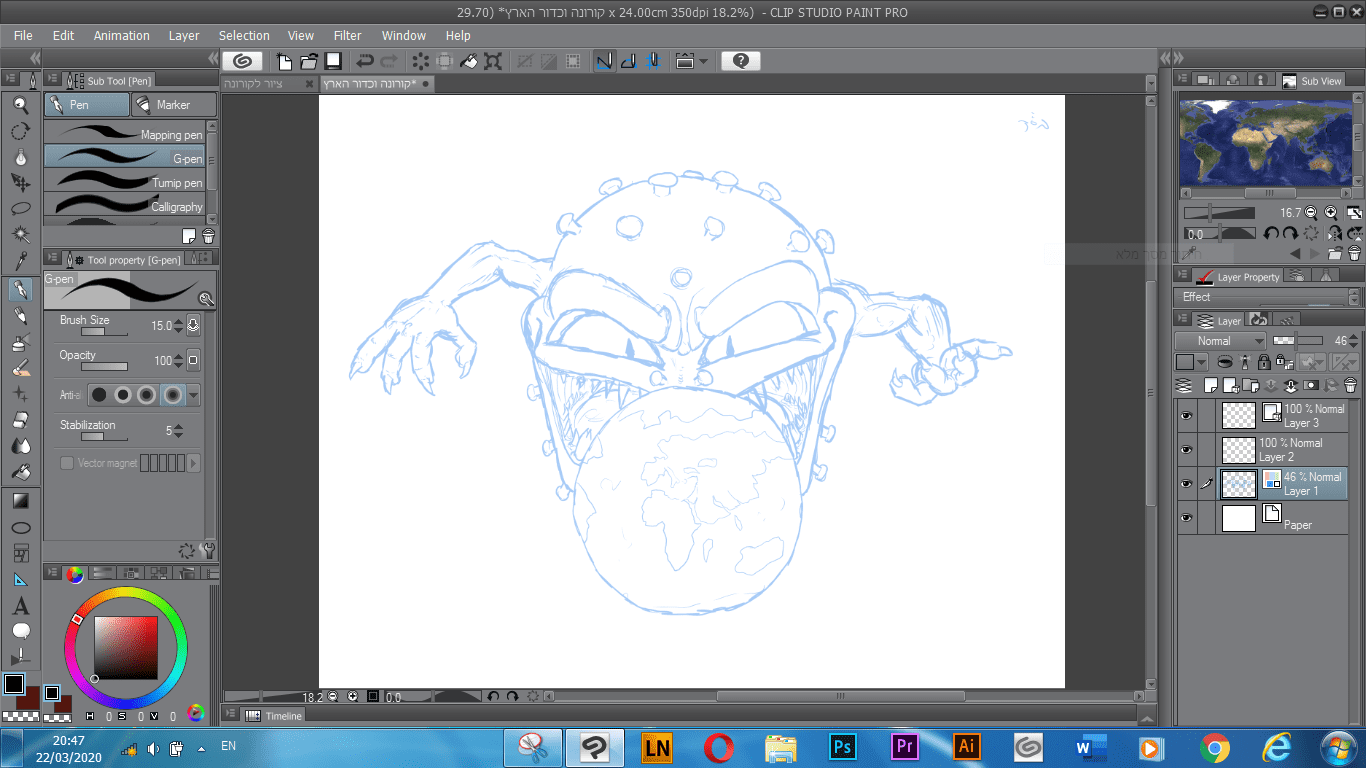Screen dimensions: 1366x768
Task: Select the Text tool
Action: click(x=20, y=606)
